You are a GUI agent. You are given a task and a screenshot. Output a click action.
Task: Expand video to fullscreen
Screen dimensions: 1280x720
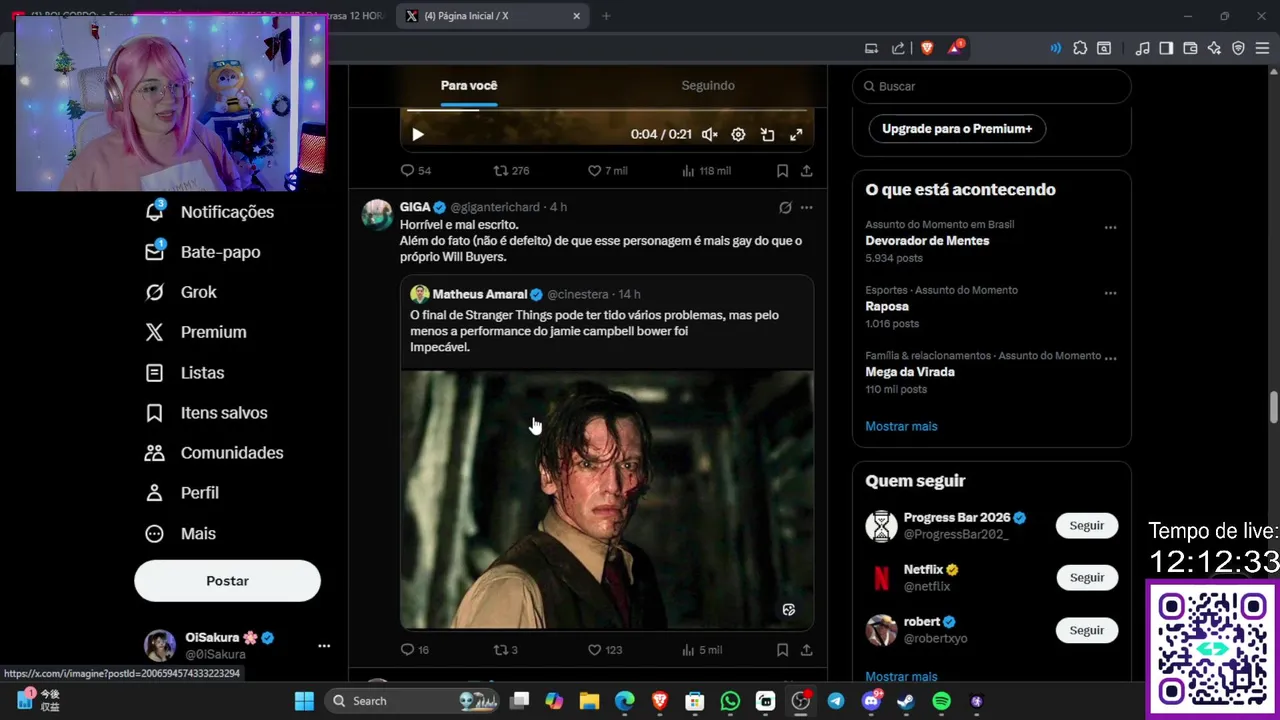(x=796, y=134)
